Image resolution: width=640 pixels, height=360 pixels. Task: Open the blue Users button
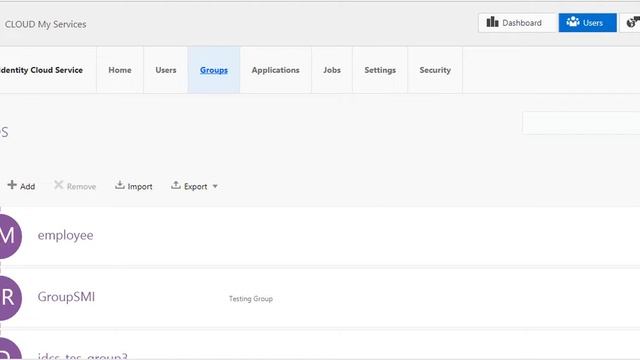587,23
